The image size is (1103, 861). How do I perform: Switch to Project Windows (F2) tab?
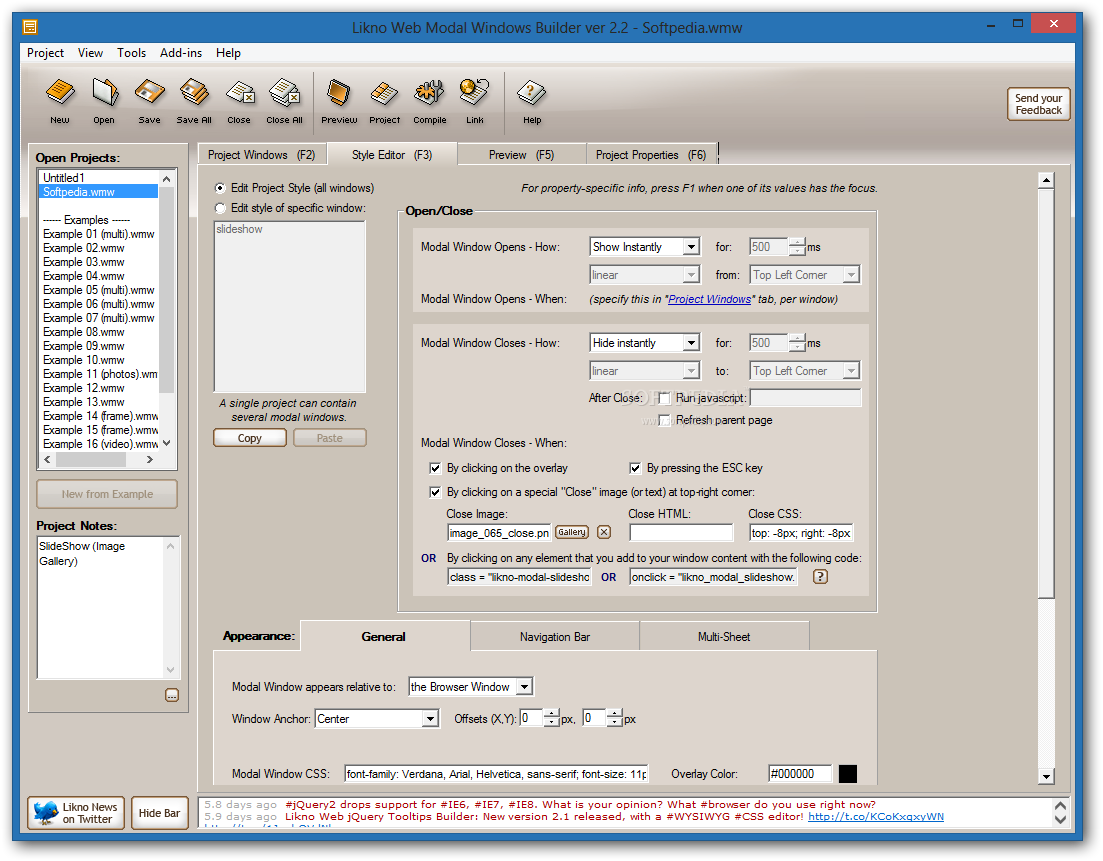point(262,155)
